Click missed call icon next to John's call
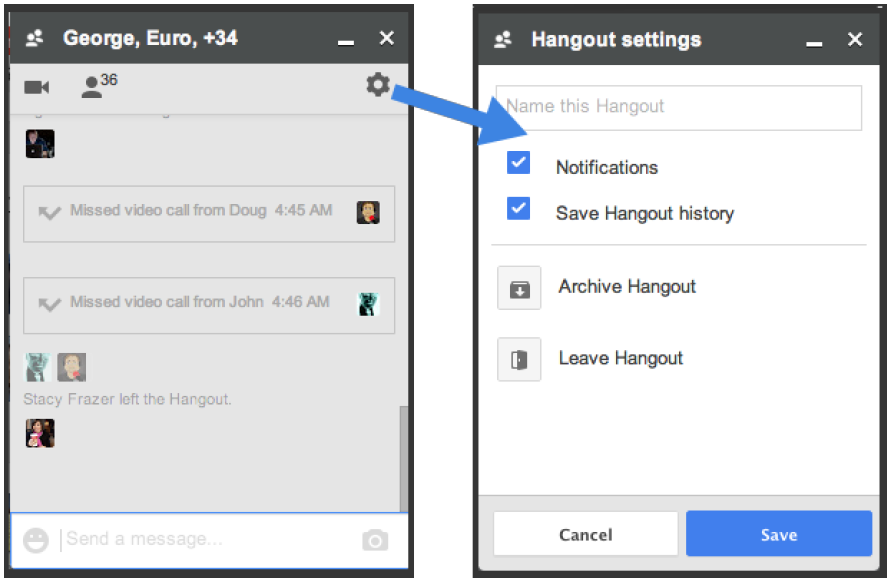 [x=49, y=304]
